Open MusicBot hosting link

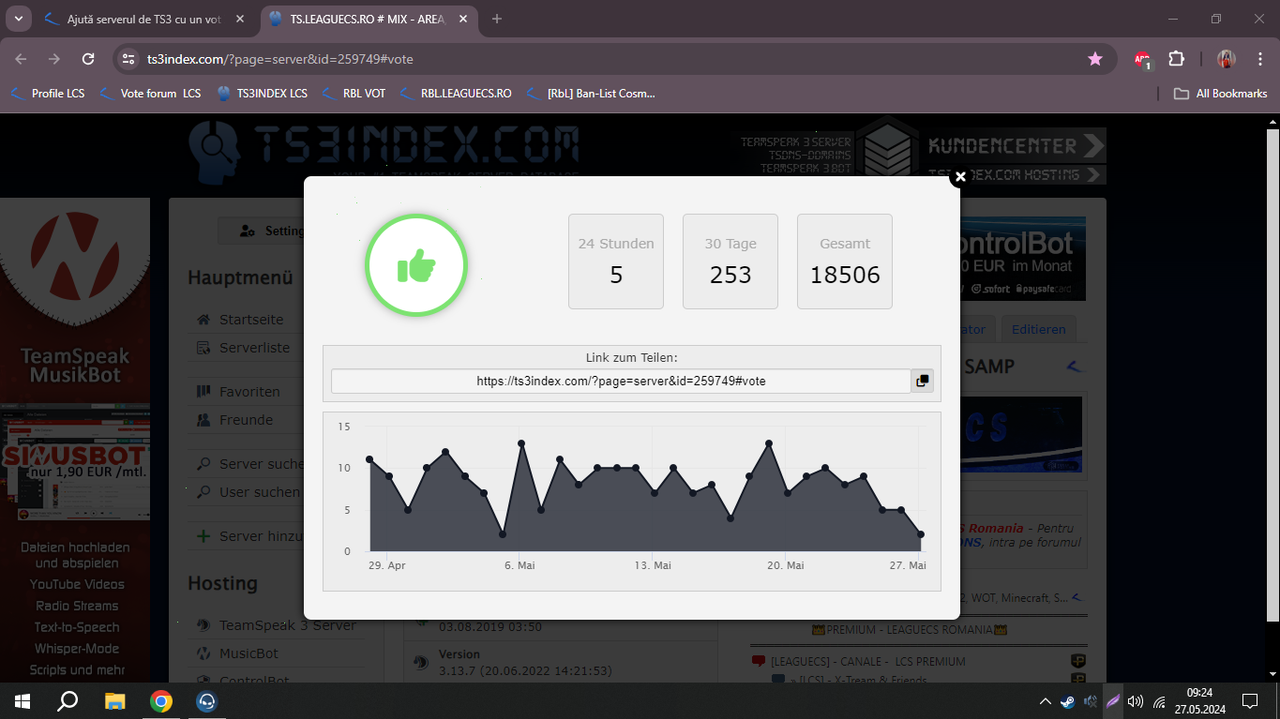pyautogui.click(x=249, y=653)
